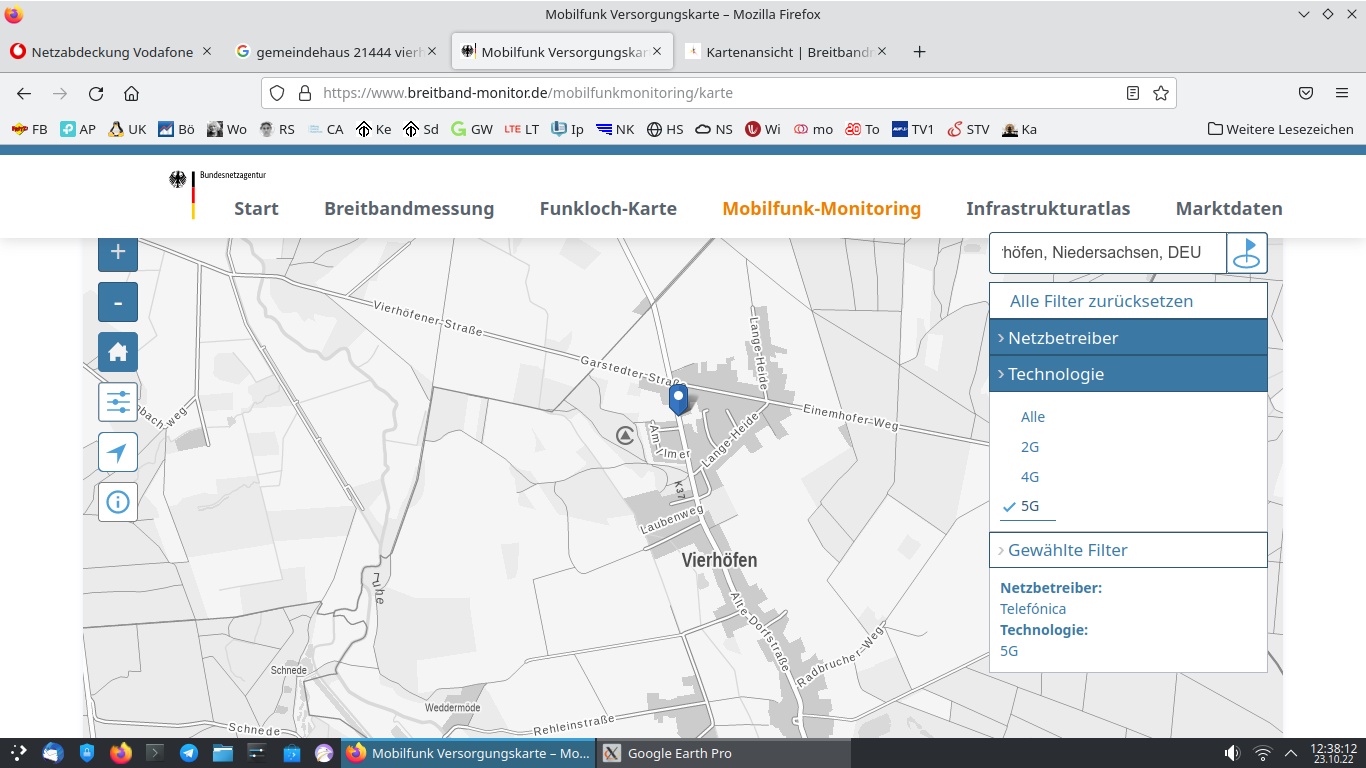Open a new browser tab
The image size is (1366, 768).
pos(920,52)
